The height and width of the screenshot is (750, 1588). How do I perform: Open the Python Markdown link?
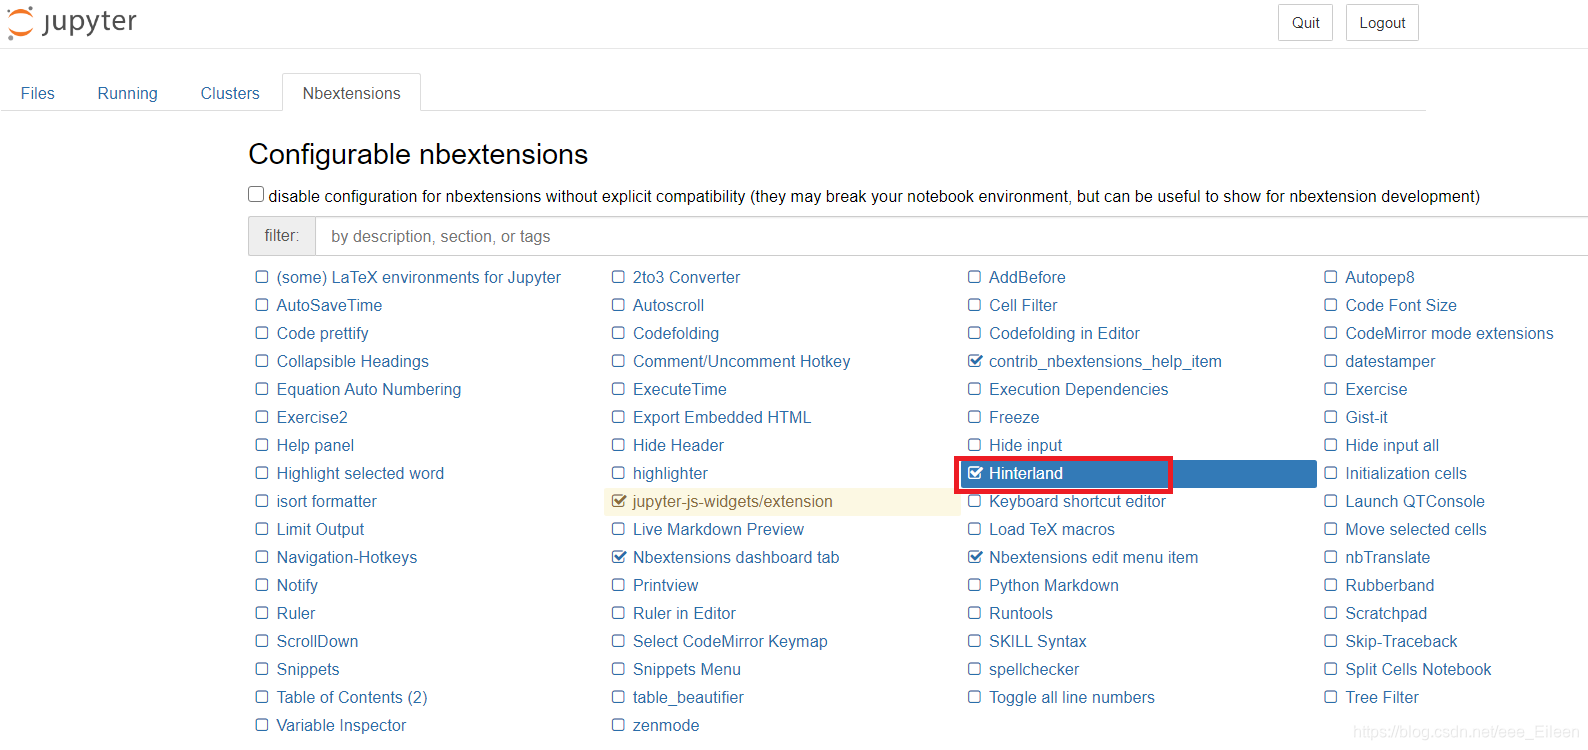(1053, 585)
